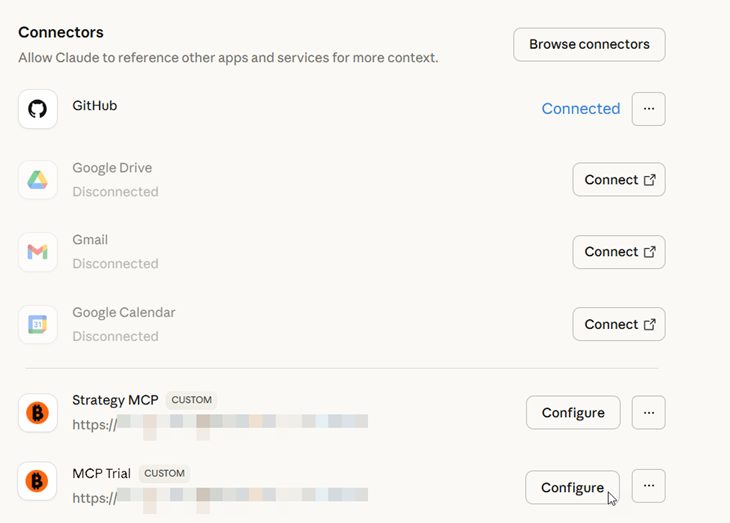
Task: Open MCP Trial three-dot options menu
Action: (648, 486)
